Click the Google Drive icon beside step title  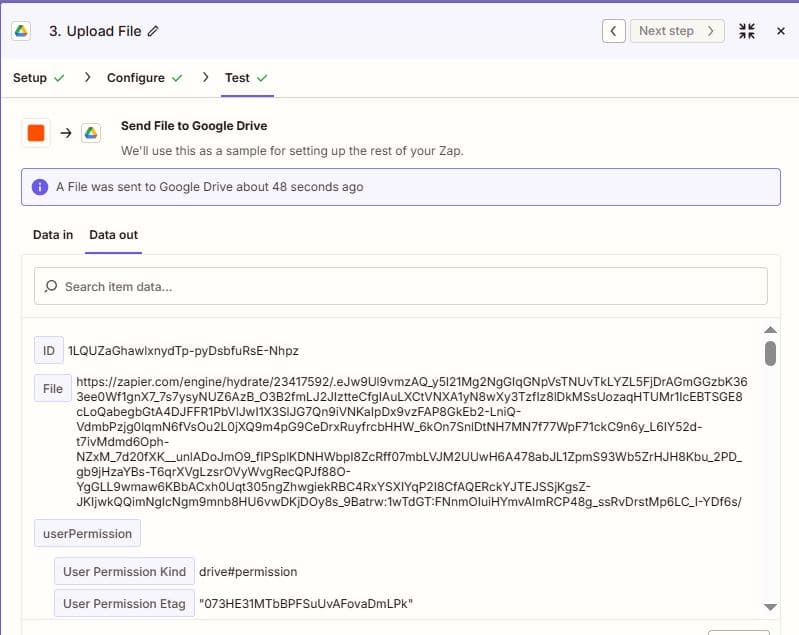tap(21, 31)
